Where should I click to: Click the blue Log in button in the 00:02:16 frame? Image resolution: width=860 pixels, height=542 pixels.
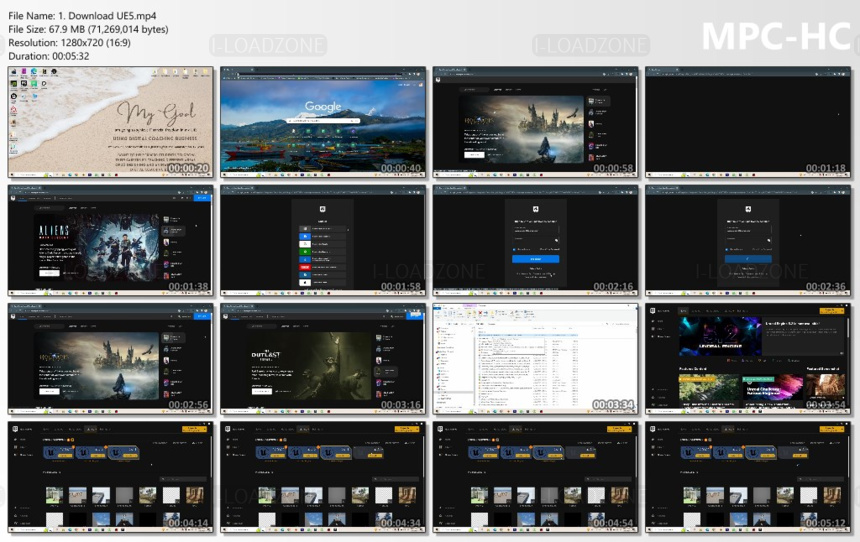point(535,259)
